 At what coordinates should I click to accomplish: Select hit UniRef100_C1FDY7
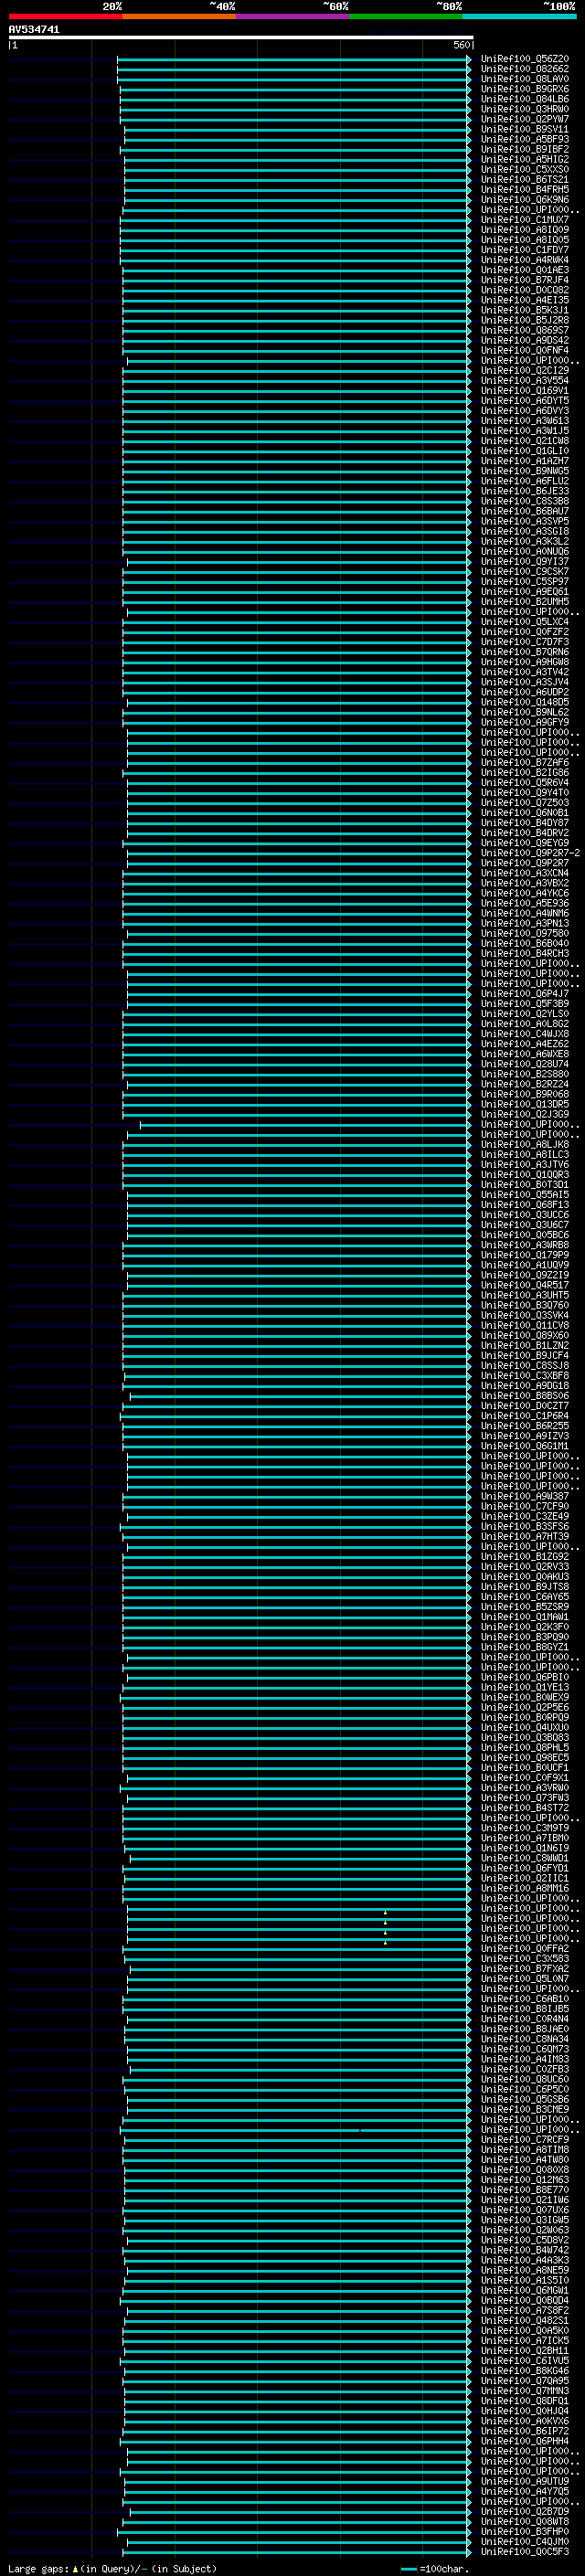click(525, 250)
